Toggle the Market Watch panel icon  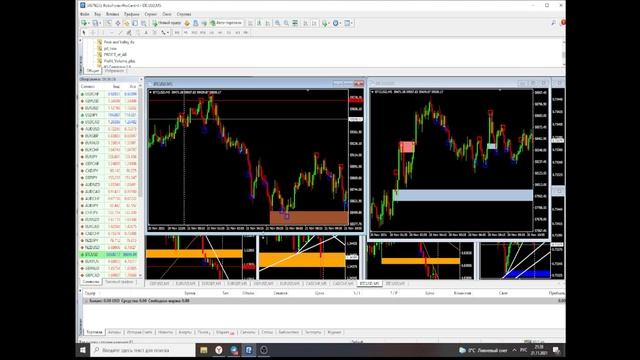[x=109, y=23]
